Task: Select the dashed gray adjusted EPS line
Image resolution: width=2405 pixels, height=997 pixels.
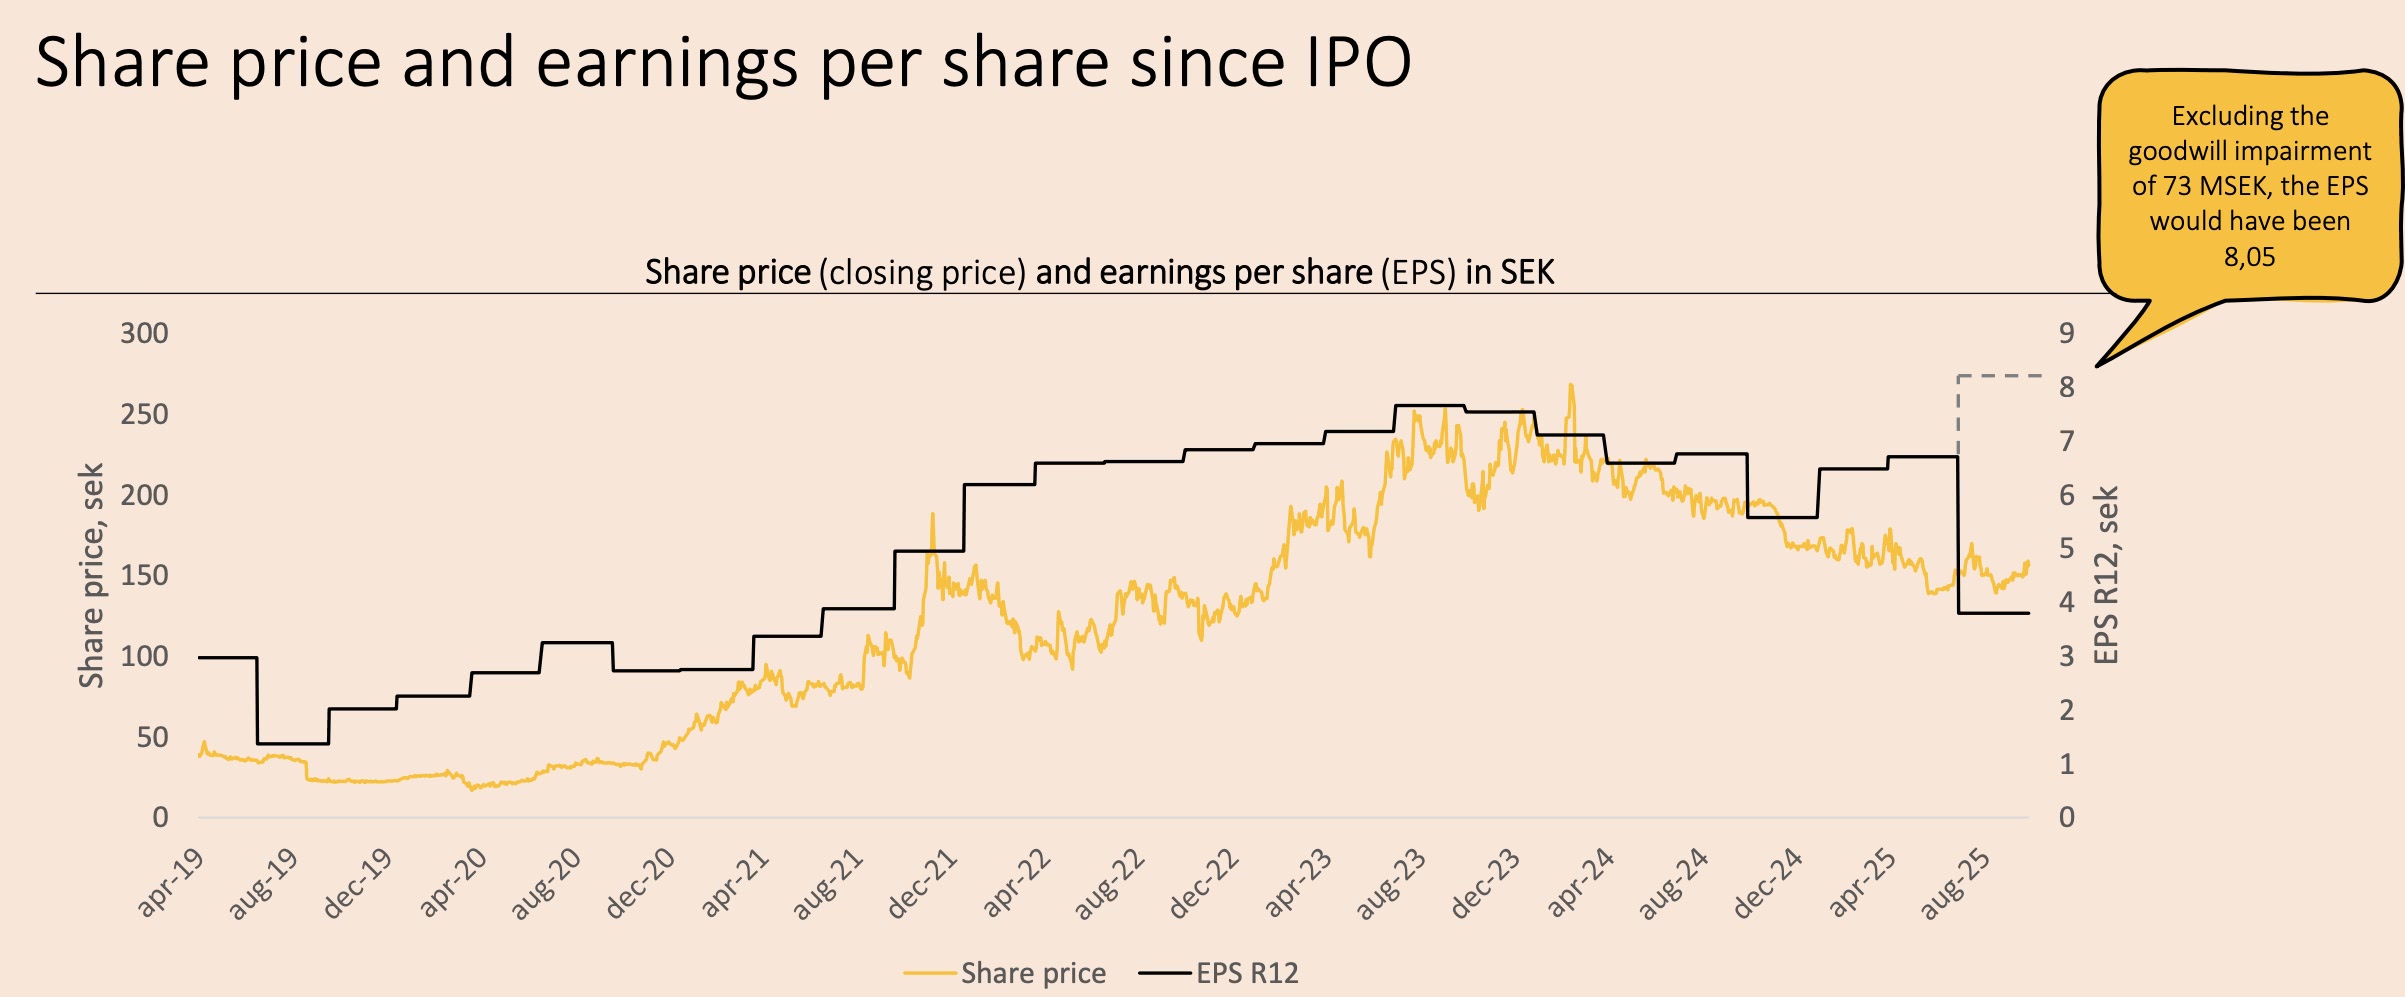Action: pos(2000,376)
